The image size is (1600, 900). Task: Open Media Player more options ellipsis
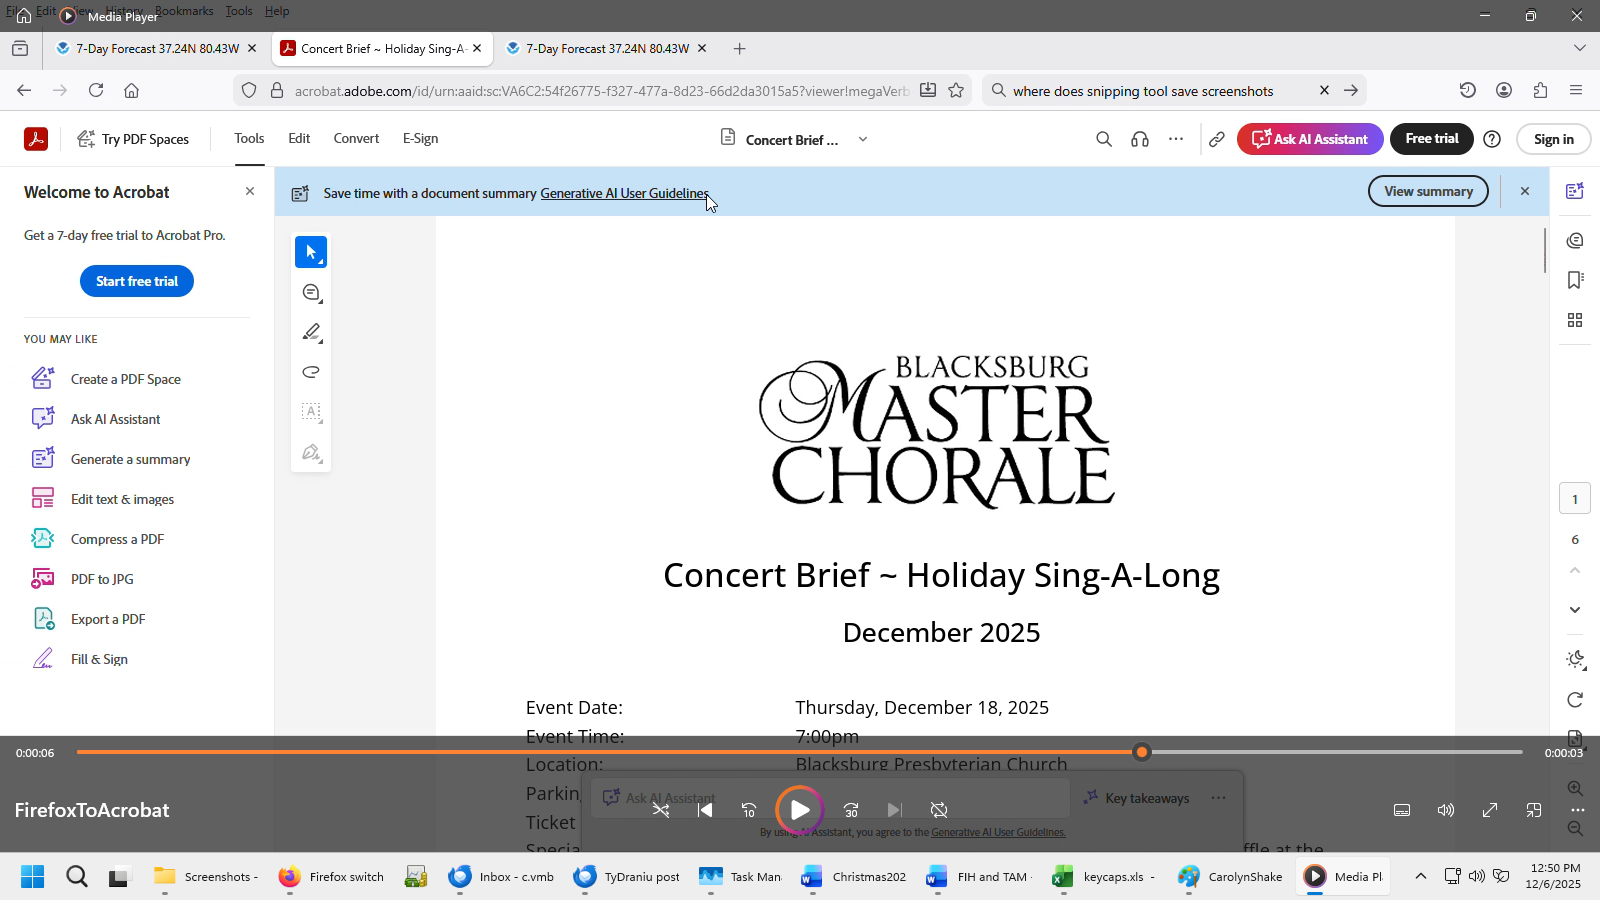pos(1577,810)
